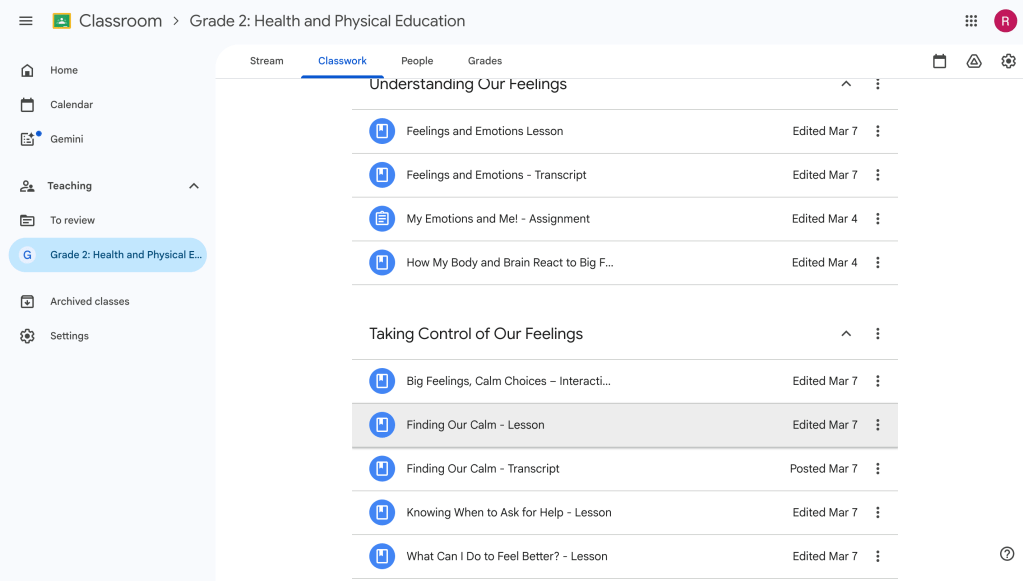Open the class Drive folder icon

(974, 62)
